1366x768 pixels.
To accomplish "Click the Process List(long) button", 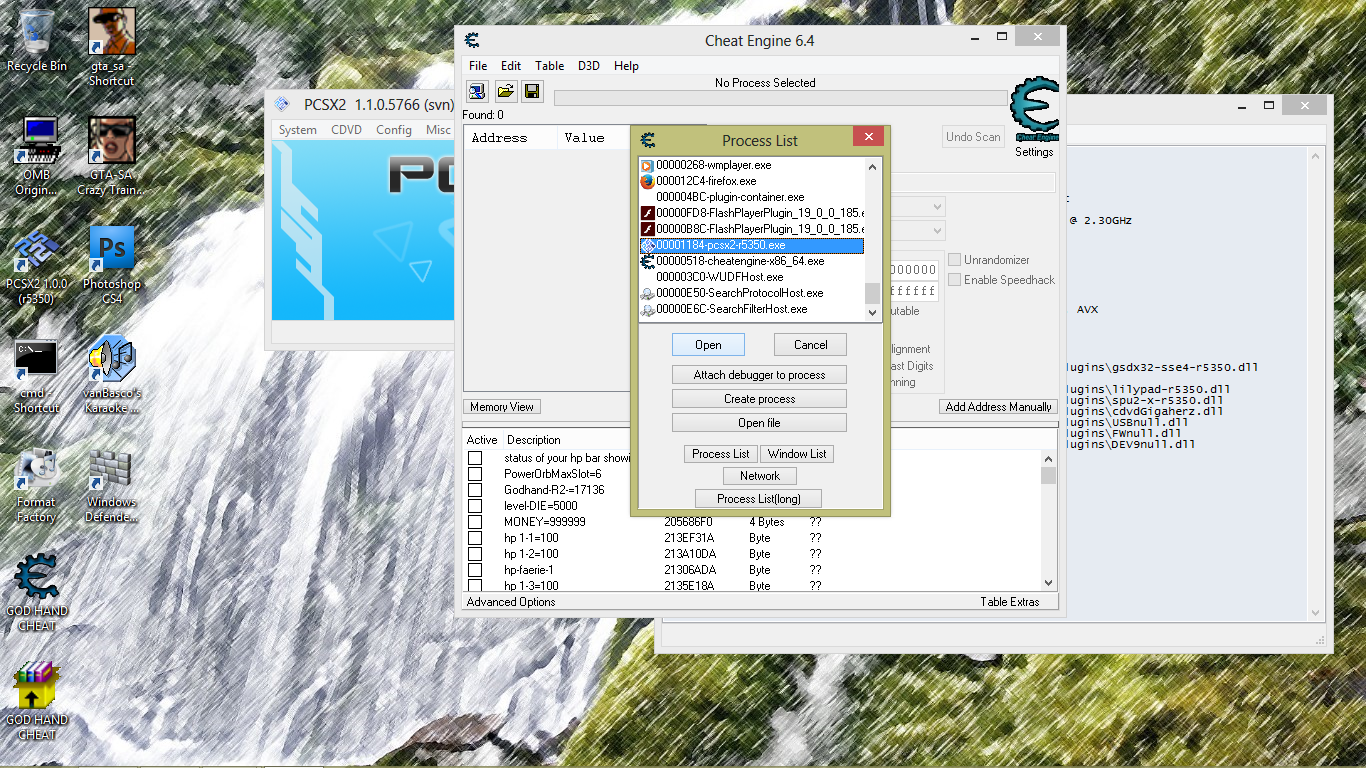I will [760, 498].
